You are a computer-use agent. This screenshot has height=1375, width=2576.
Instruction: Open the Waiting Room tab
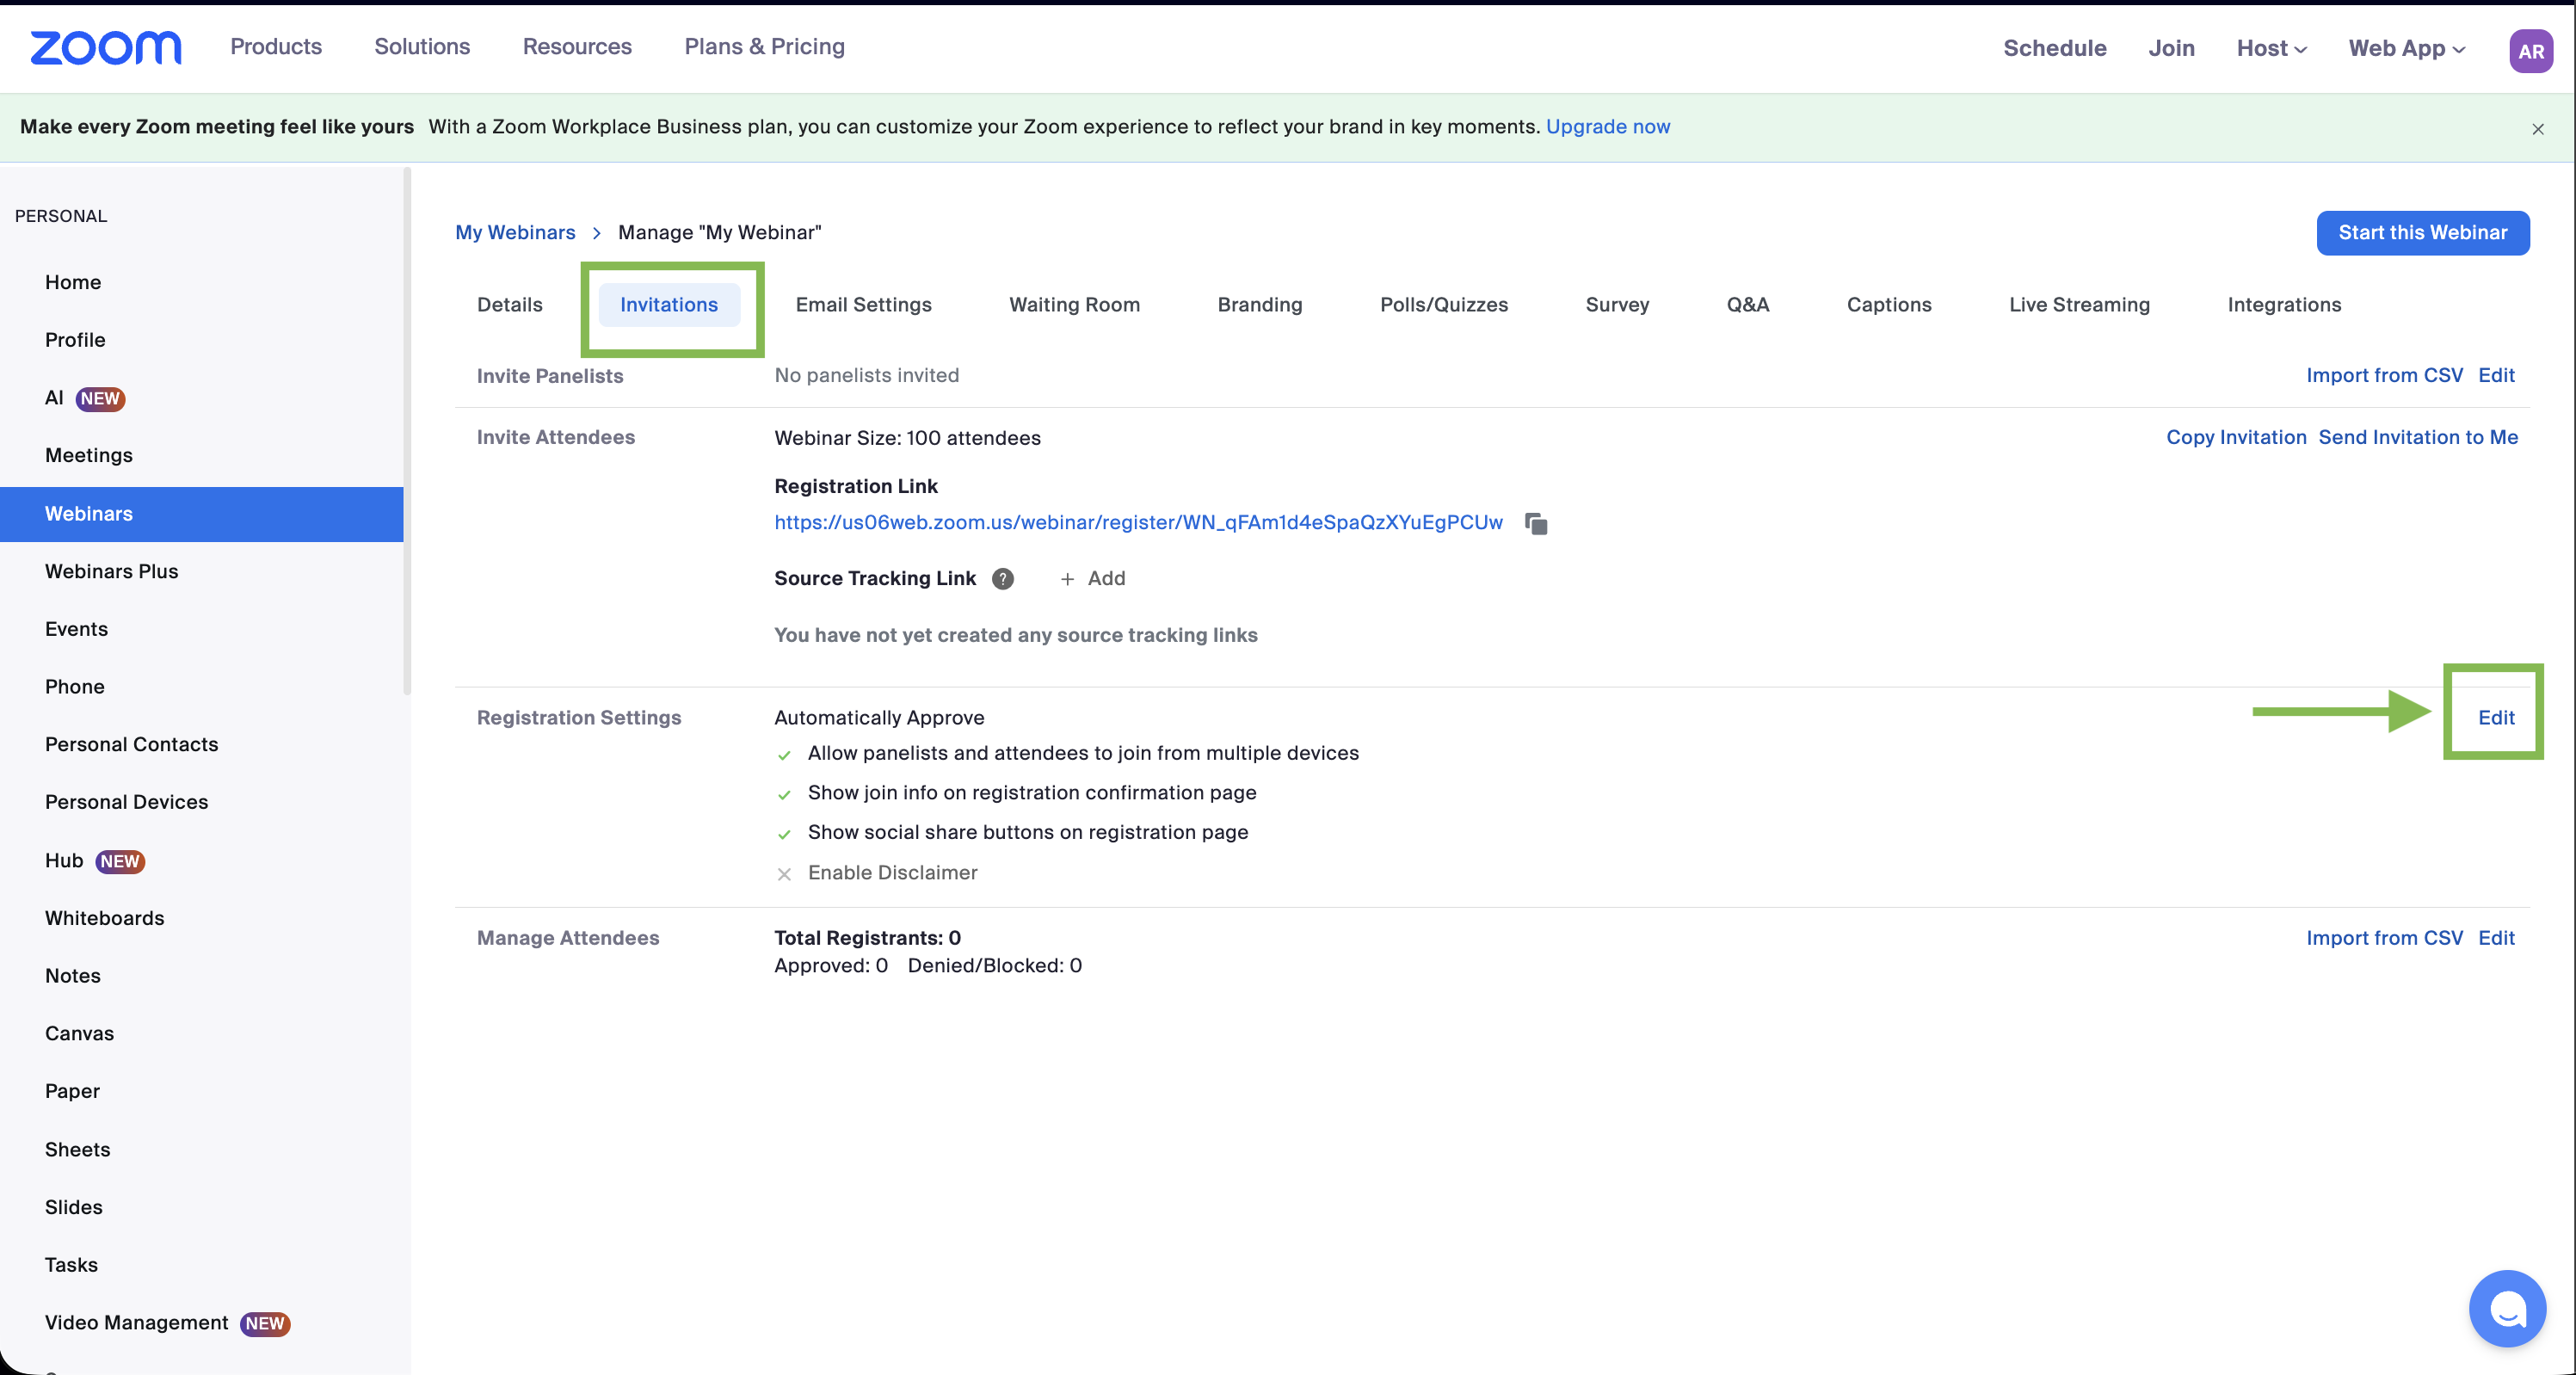[x=1075, y=305]
